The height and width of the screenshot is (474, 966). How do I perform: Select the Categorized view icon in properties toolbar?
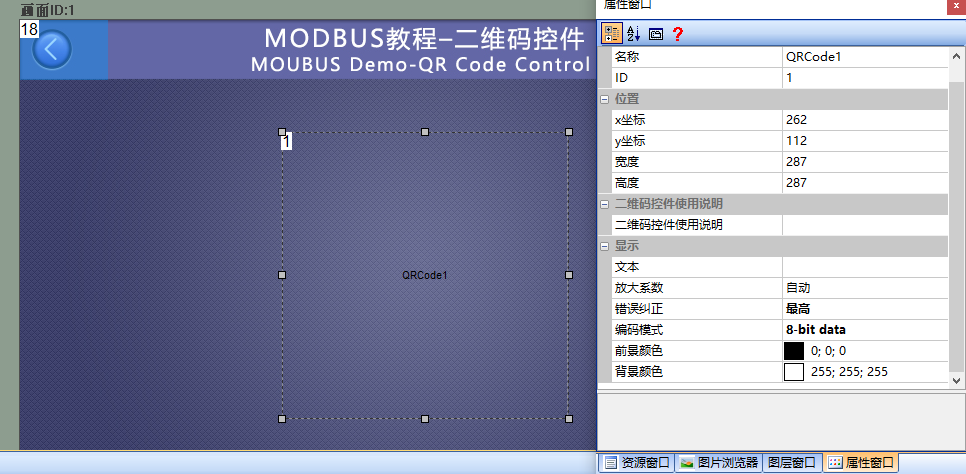[611, 34]
